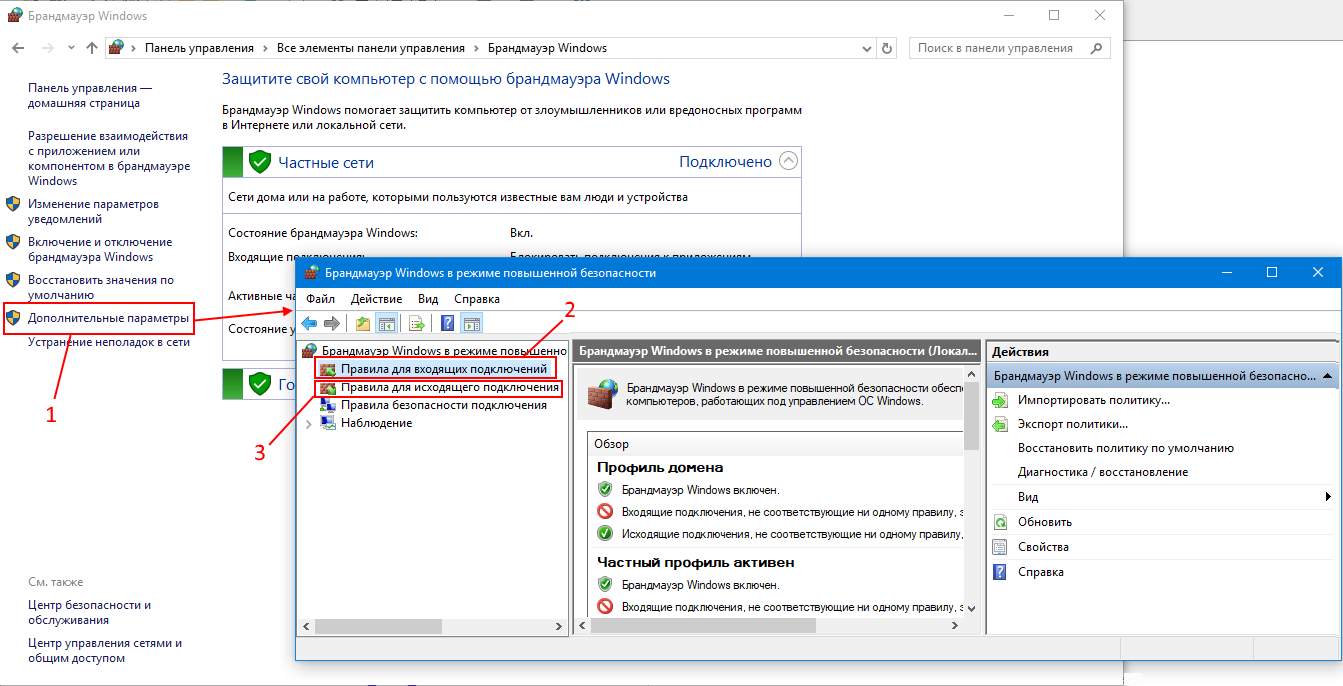This screenshot has width=1343, height=686.
Task: Select Правила для входящих подключений tree node
Action: pyautogui.click(x=443, y=370)
